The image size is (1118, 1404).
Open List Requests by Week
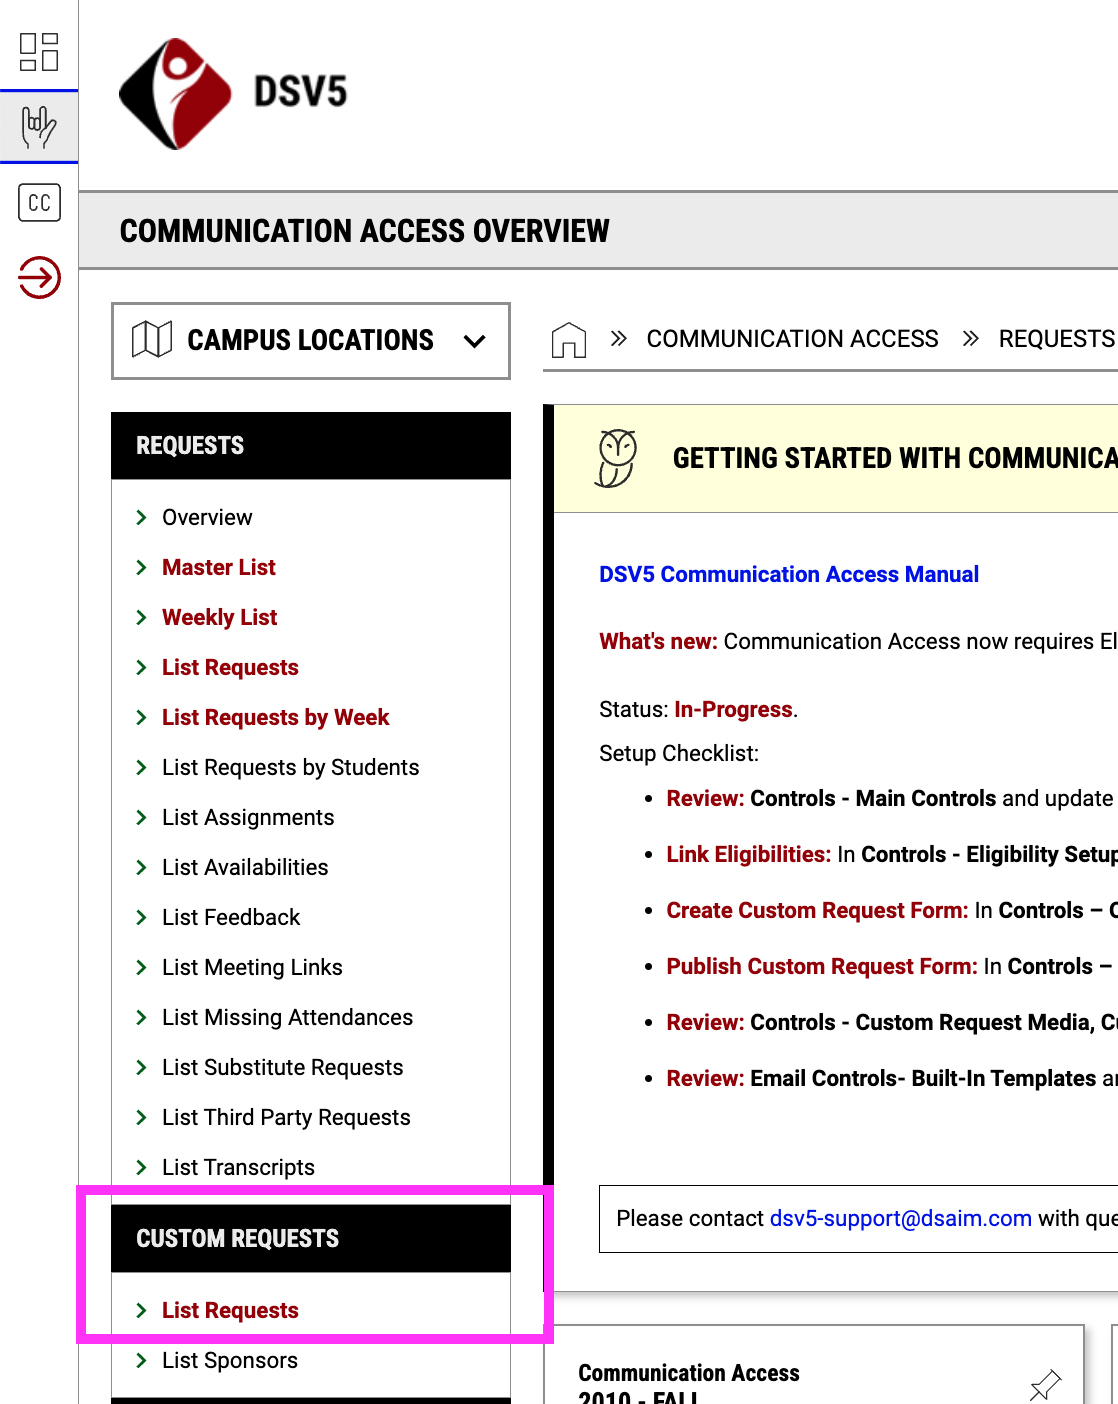(x=276, y=717)
